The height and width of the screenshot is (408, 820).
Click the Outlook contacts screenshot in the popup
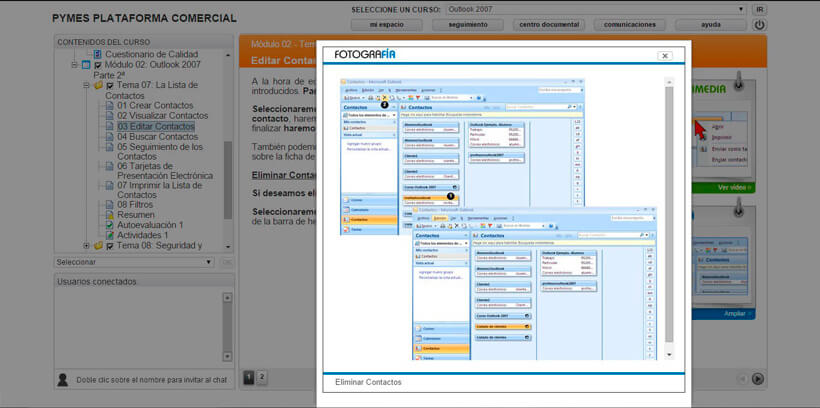pos(498,219)
